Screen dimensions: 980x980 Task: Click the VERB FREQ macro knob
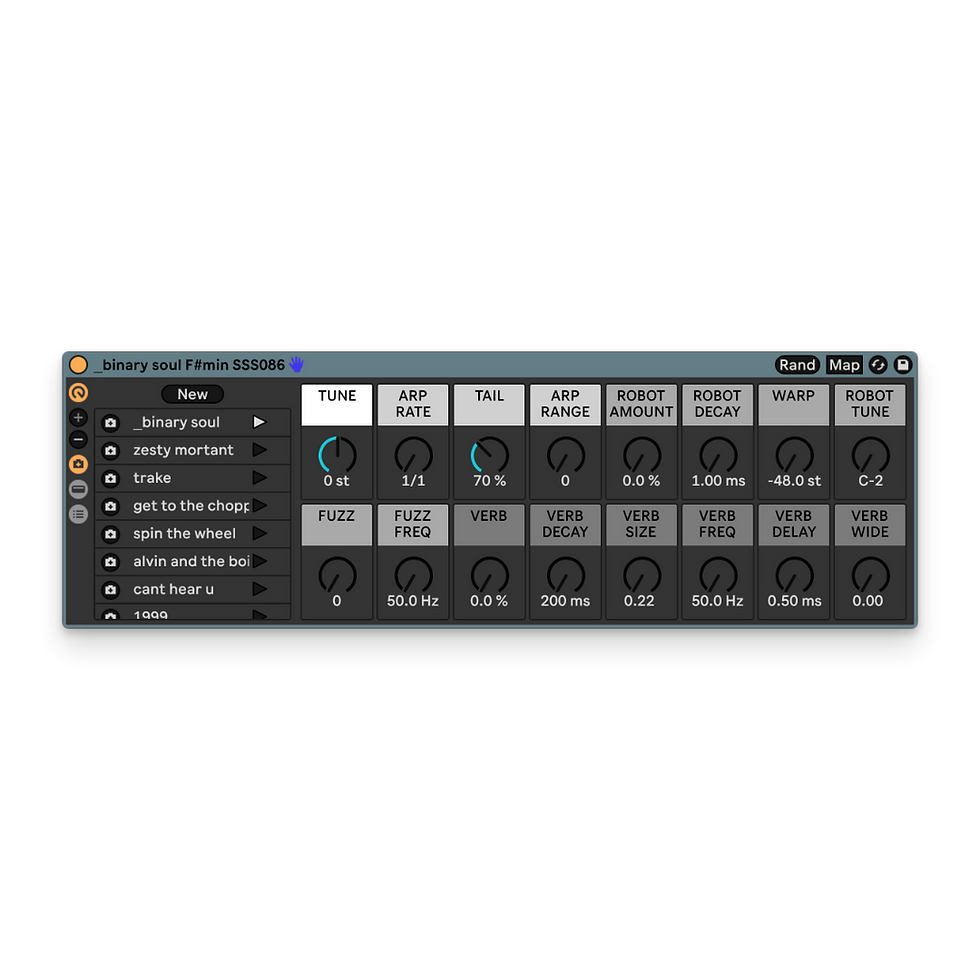pos(718,575)
